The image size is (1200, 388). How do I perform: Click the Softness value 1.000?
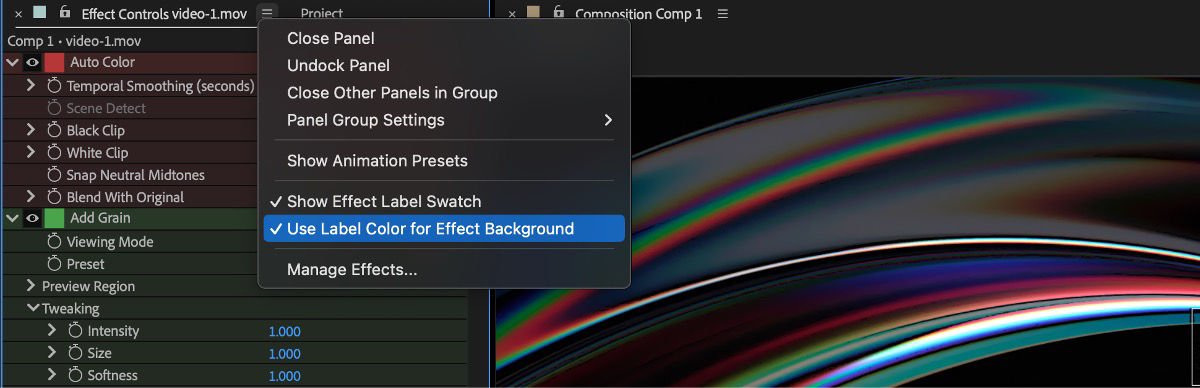coord(284,375)
